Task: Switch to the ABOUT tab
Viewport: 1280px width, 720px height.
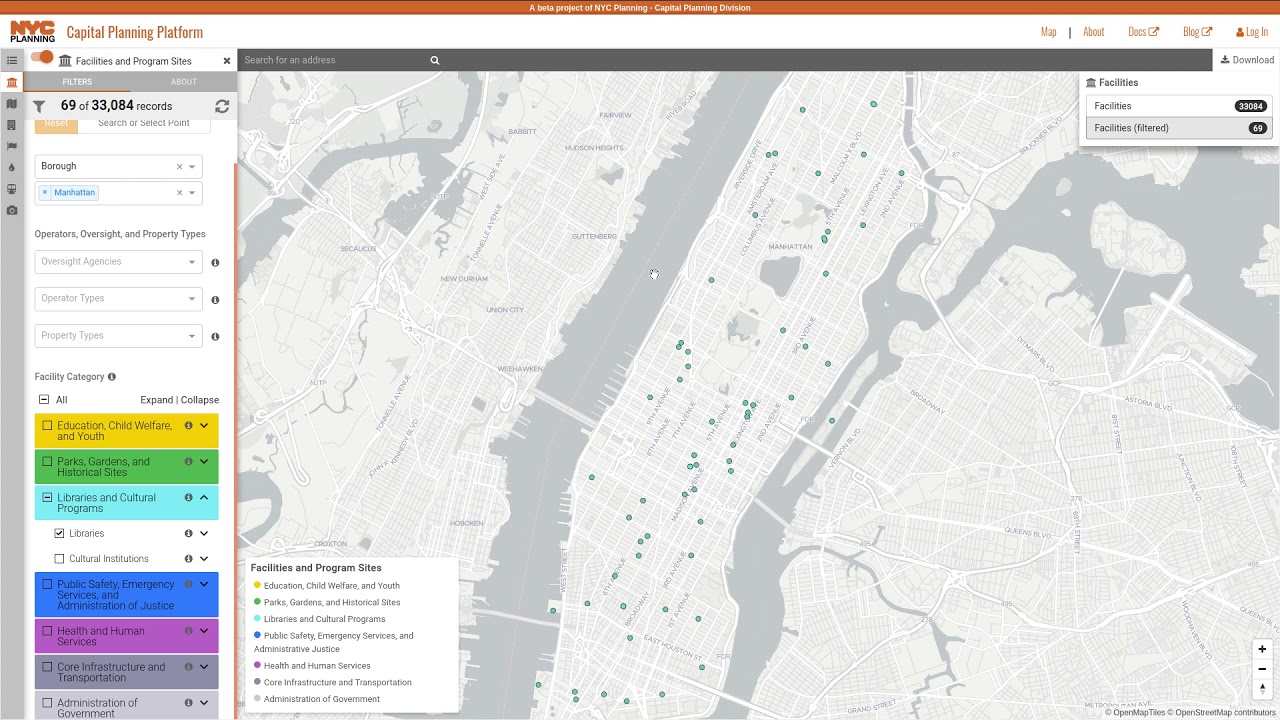Action: click(x=184, y=82)
